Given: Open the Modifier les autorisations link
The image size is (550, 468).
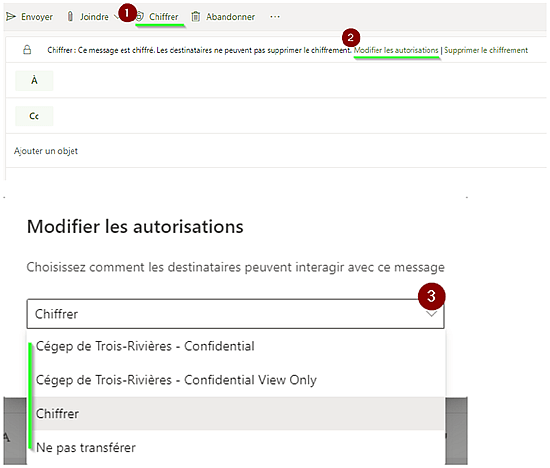Looking at the screenshot, I should click(x=396, y=50).
